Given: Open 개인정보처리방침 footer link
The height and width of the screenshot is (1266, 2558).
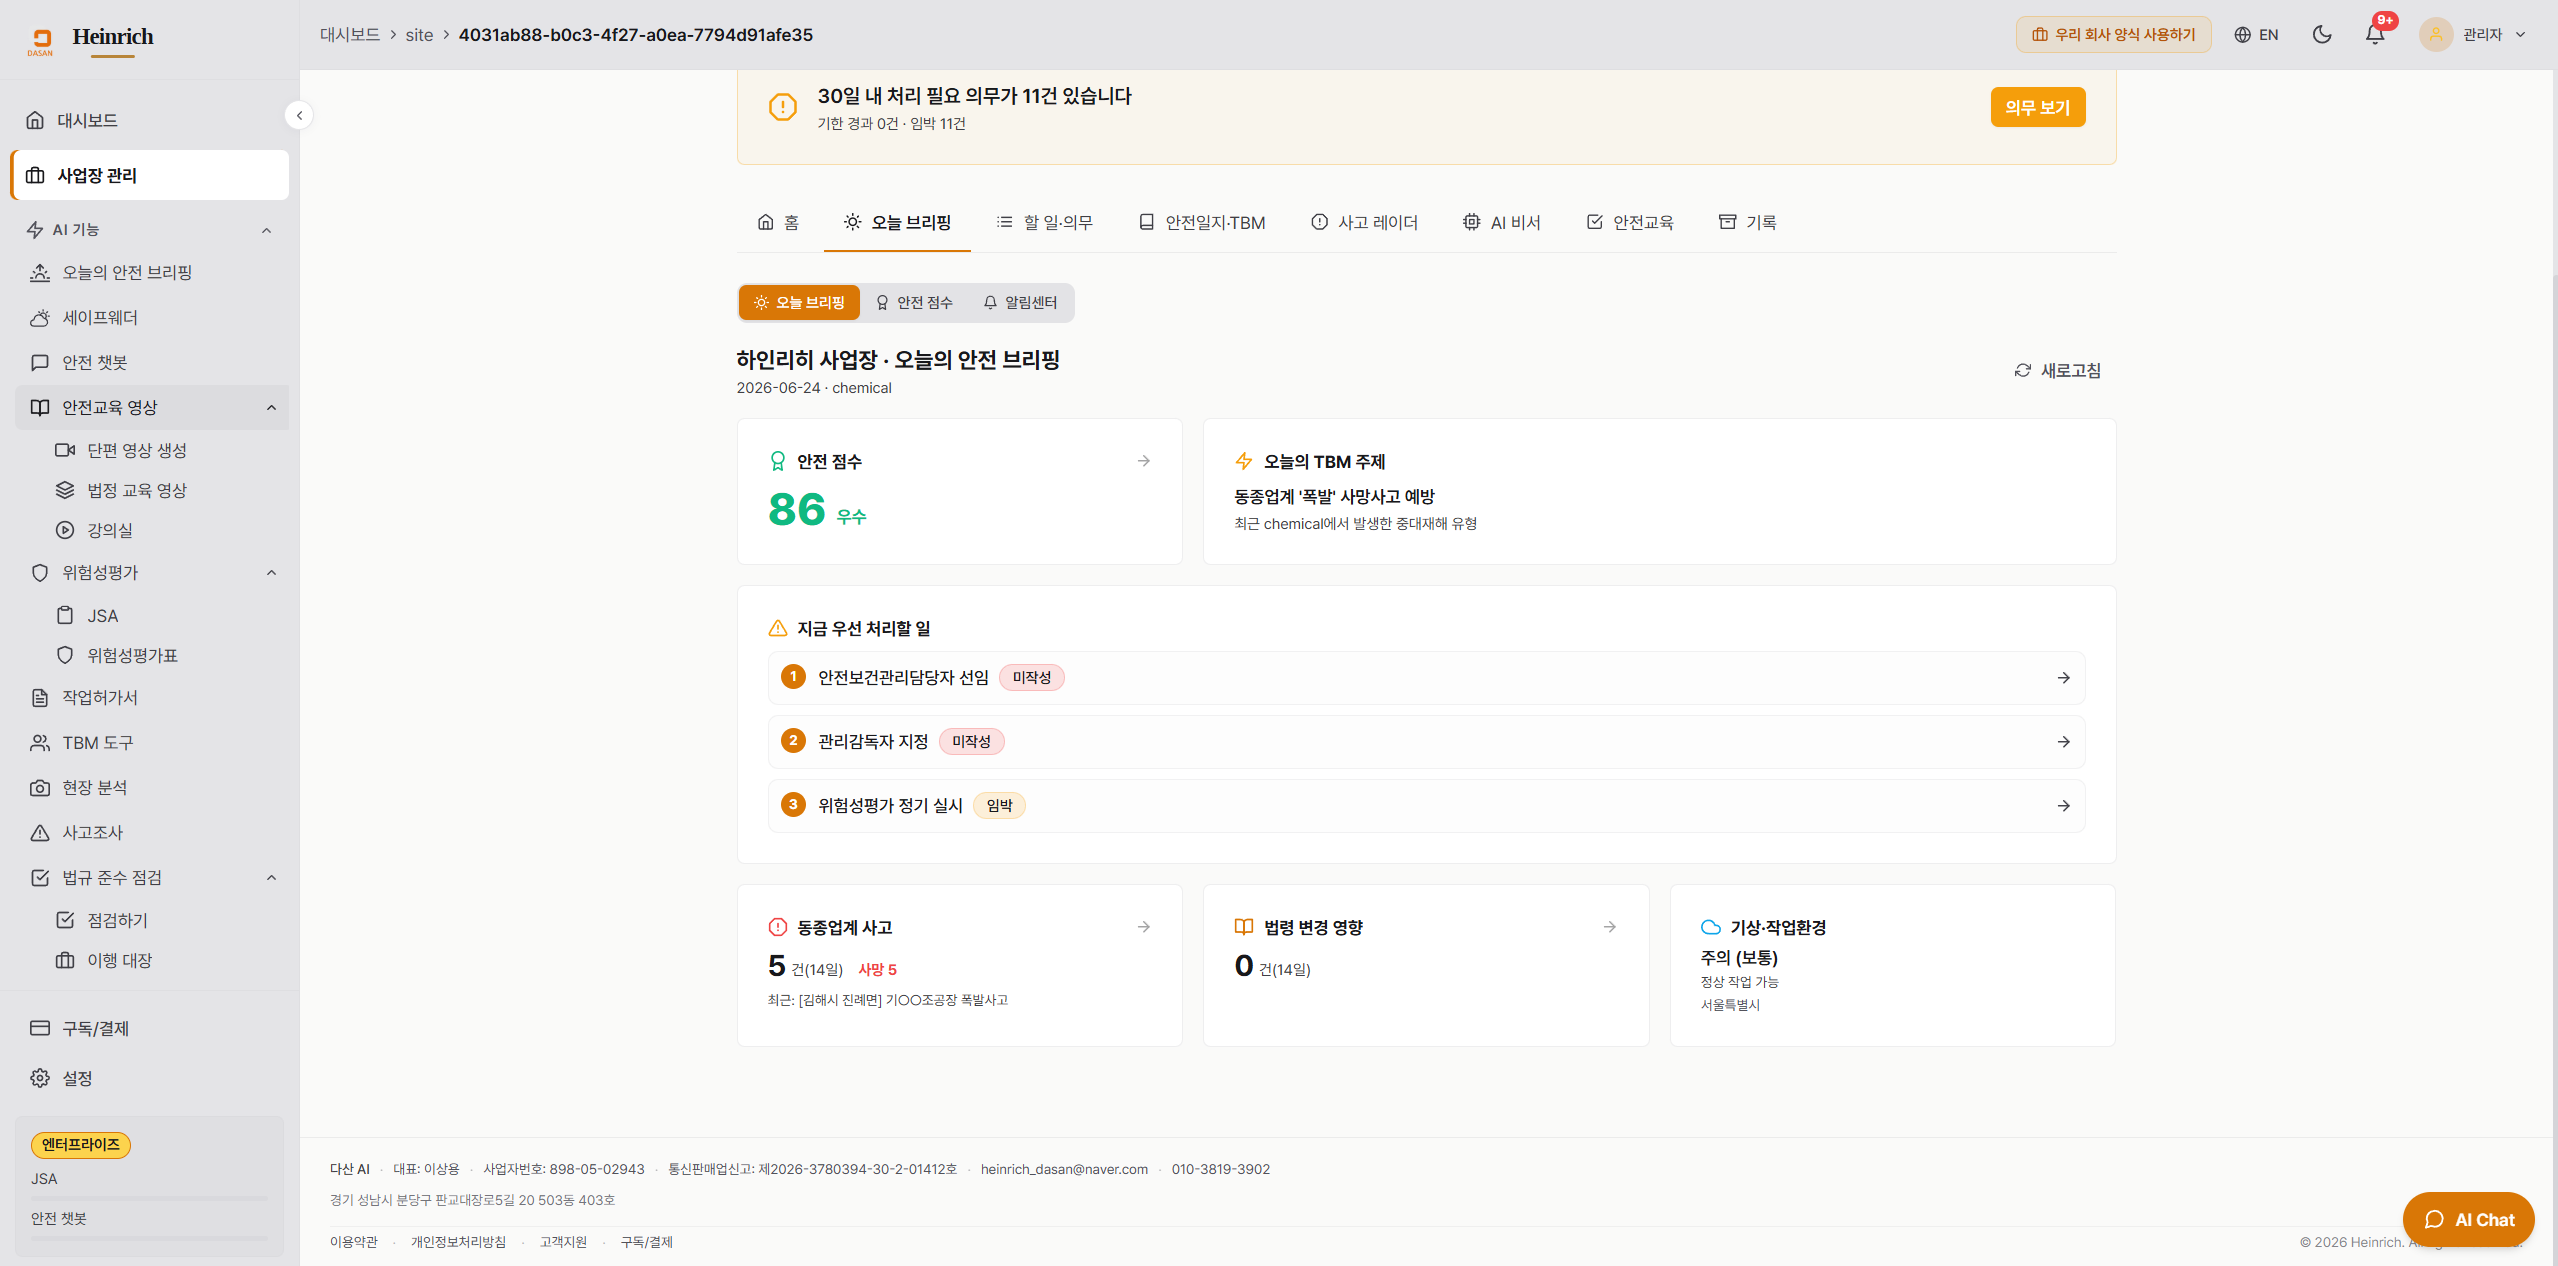Looking at the screenshot, I should 458,1242.
